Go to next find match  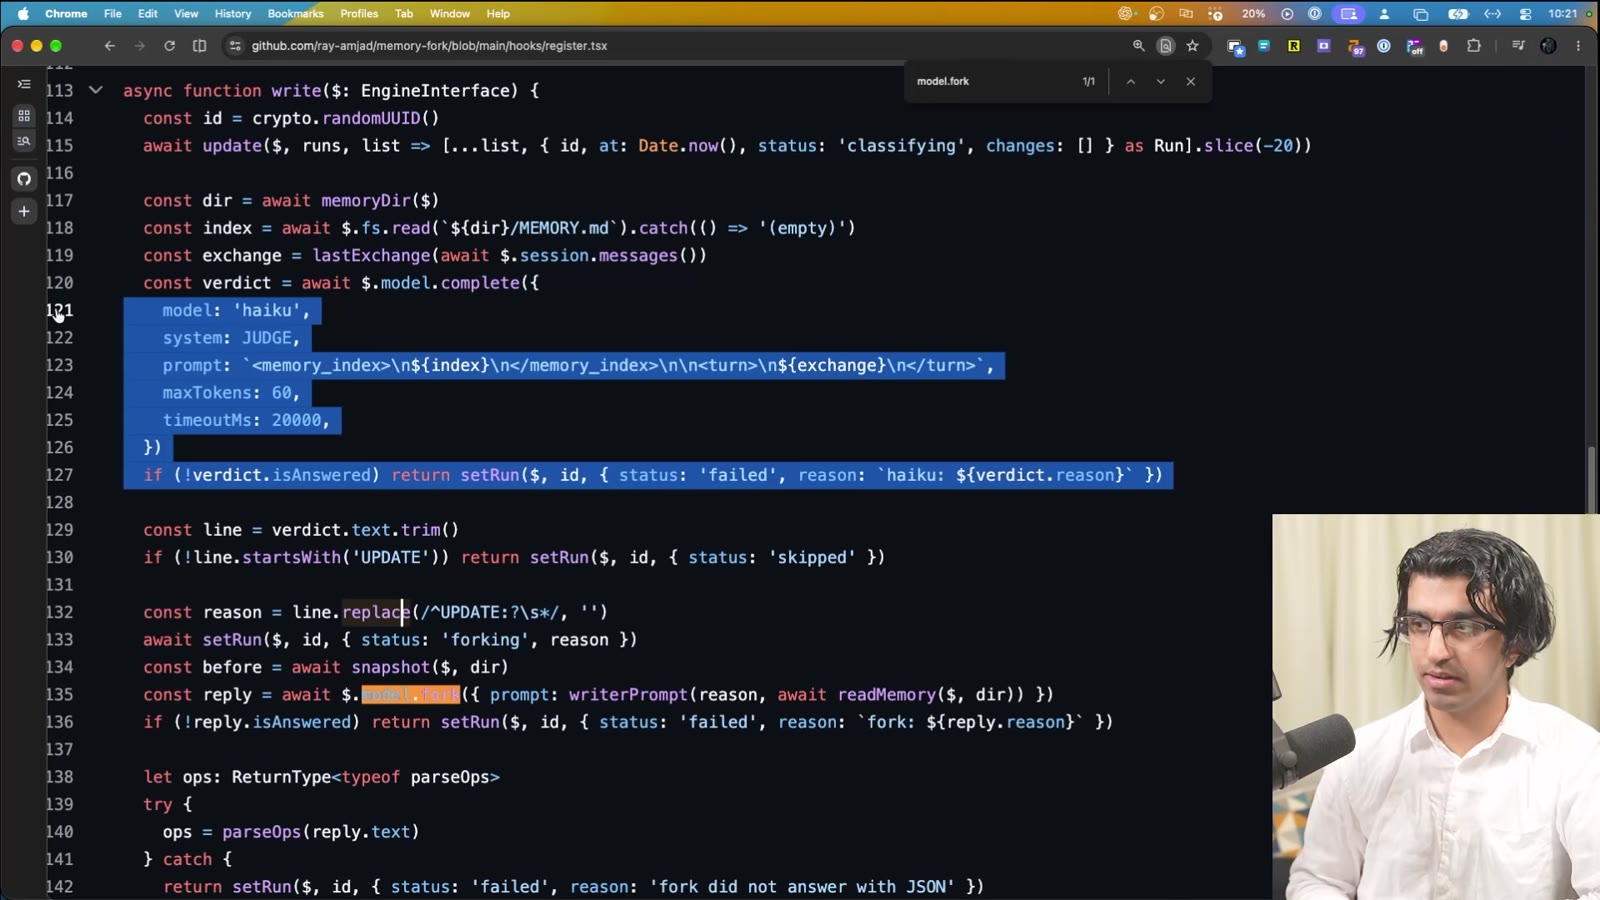tap(1160, 82)
